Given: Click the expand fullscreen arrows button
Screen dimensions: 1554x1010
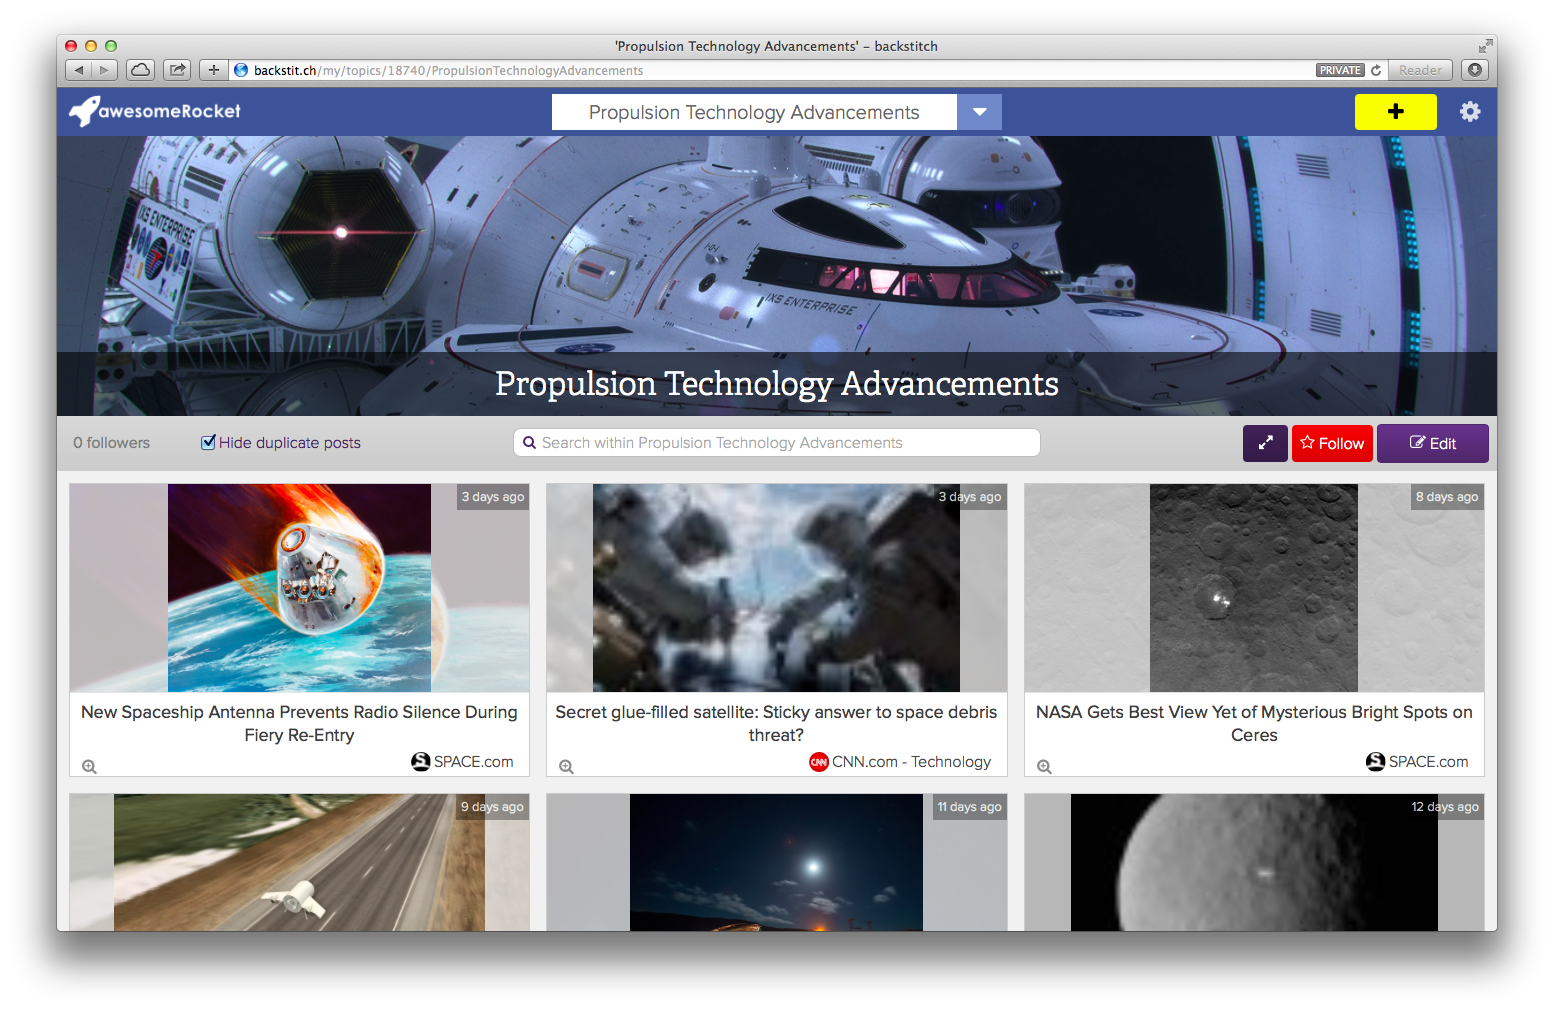Looking at the screenshot, I should (x=1265, y=443).
